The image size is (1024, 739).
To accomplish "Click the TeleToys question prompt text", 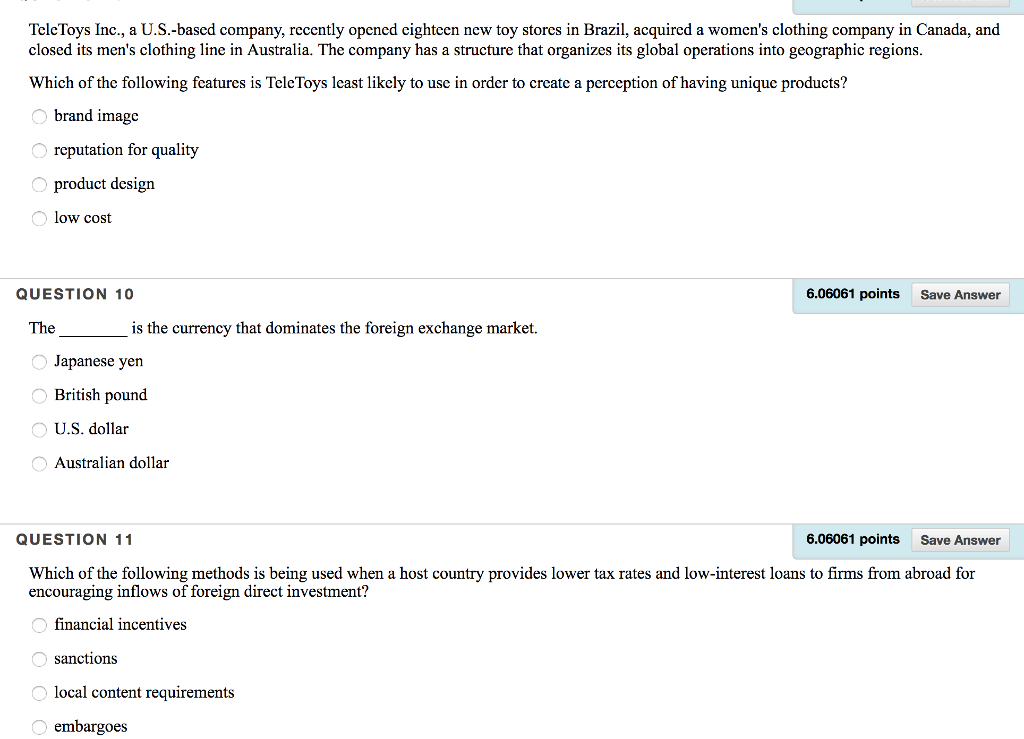I will click(x=438, y=83).
